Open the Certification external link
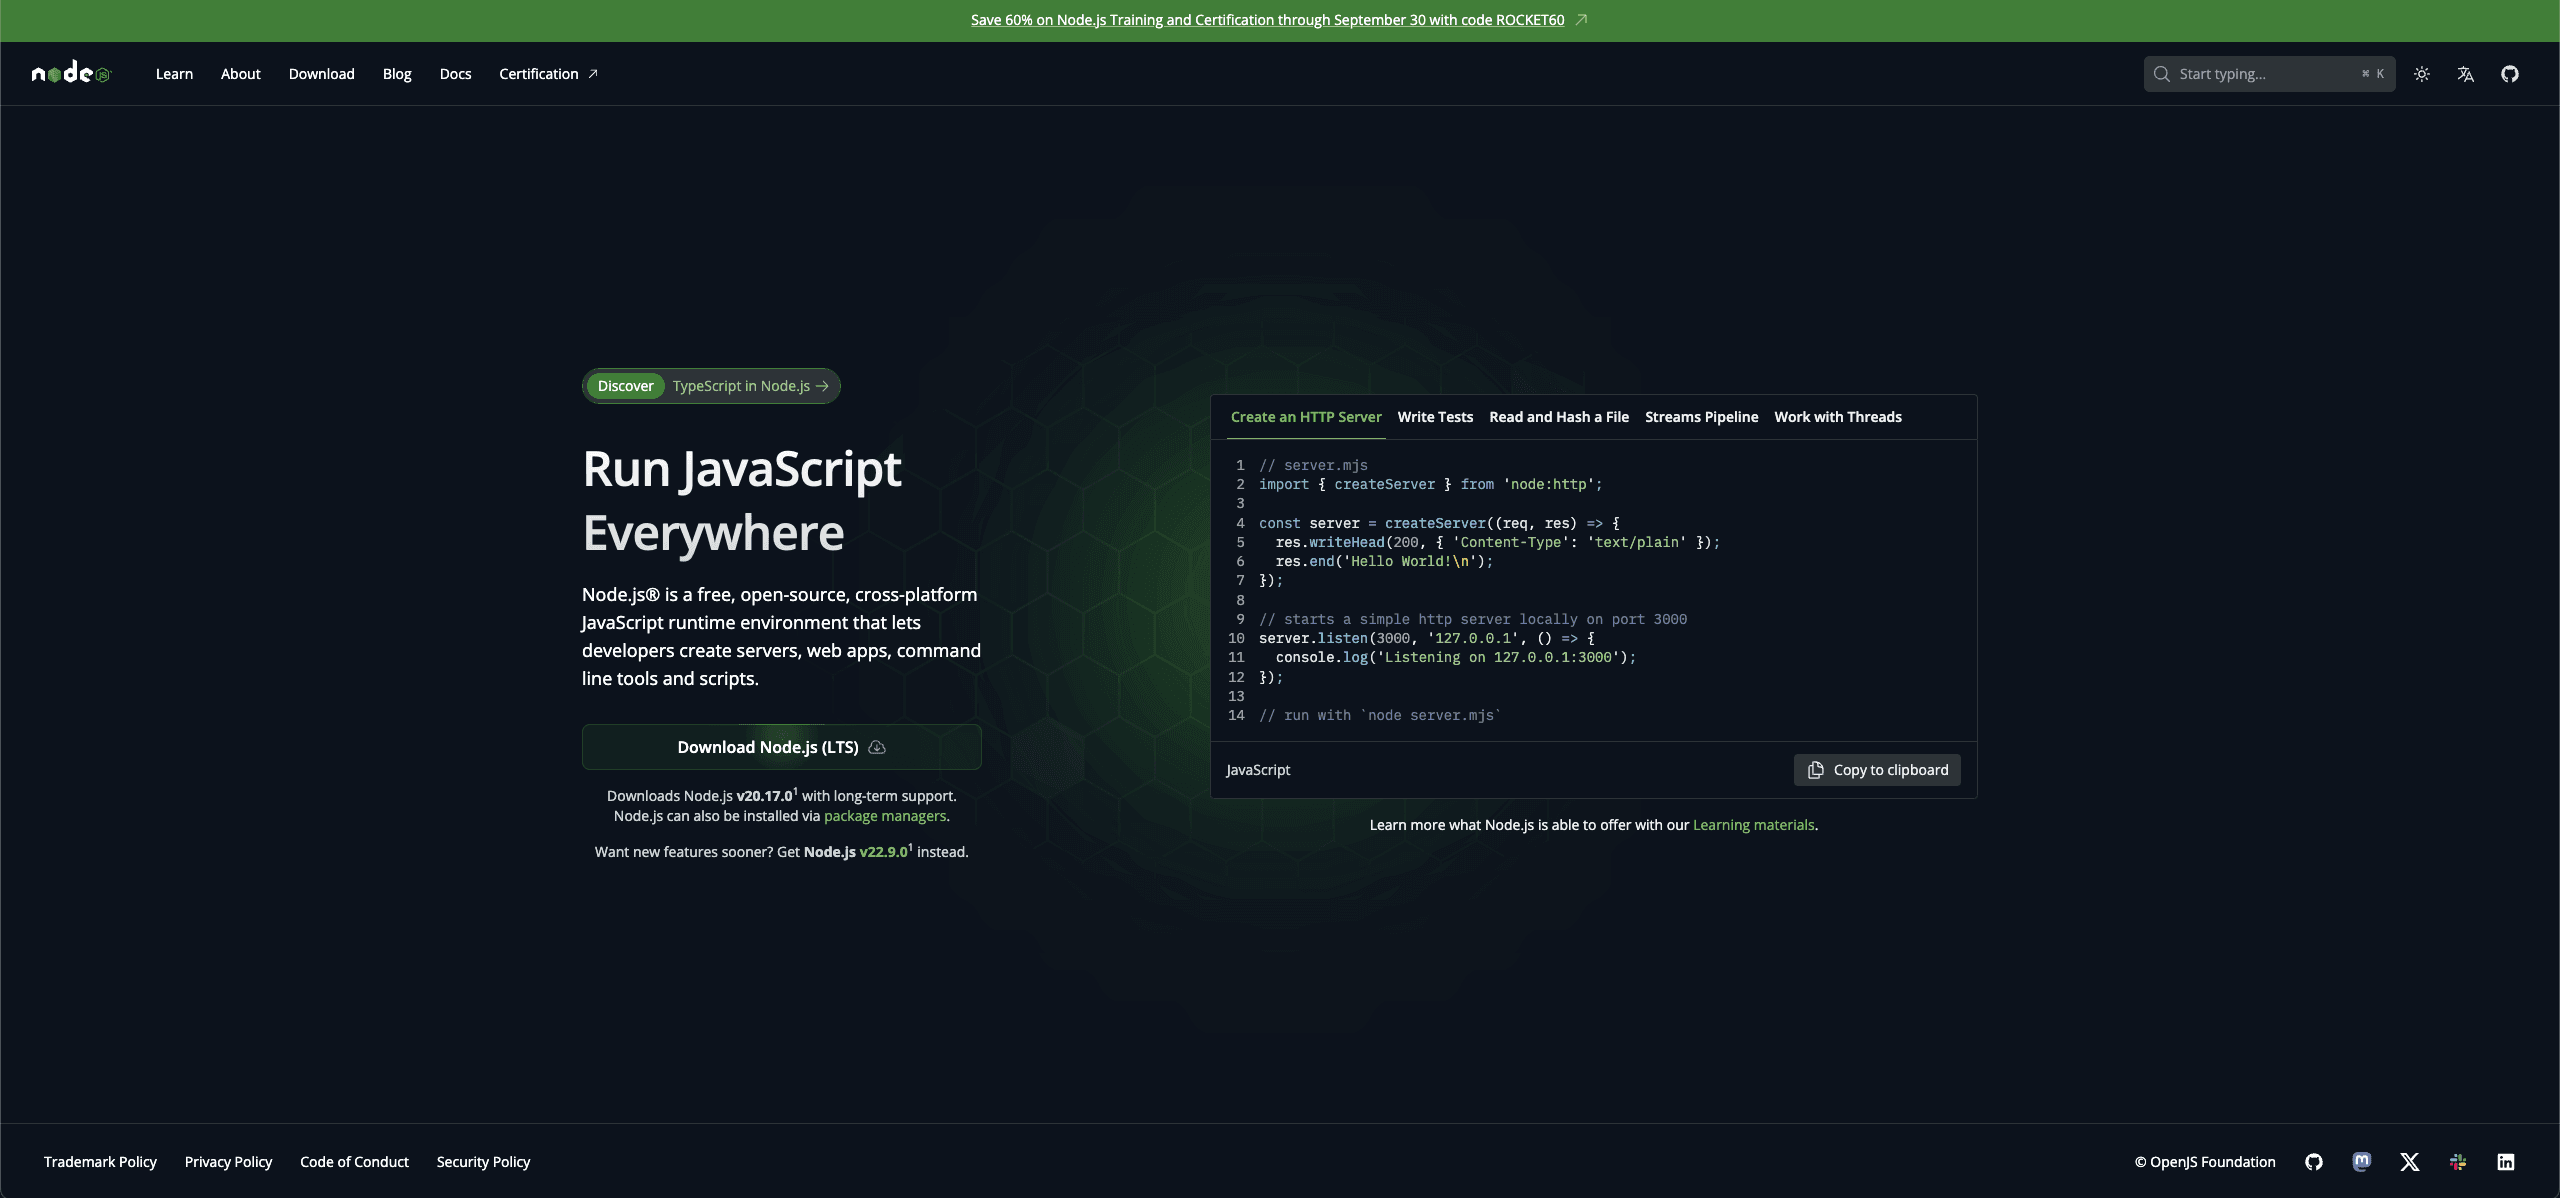The height and width of the screenshot is (1198, 2560). (x=548, y=74)
